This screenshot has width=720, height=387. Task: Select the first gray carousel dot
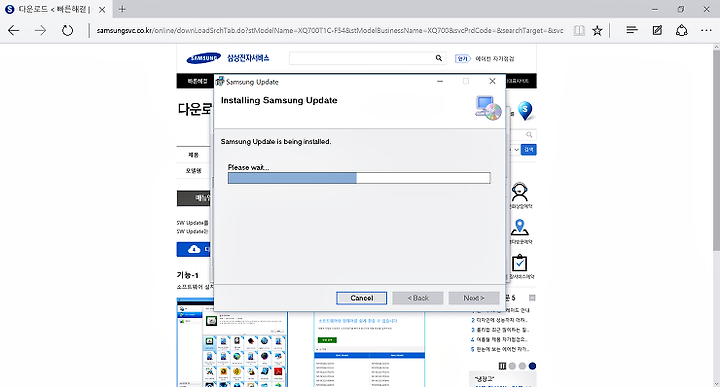(512, 366)
